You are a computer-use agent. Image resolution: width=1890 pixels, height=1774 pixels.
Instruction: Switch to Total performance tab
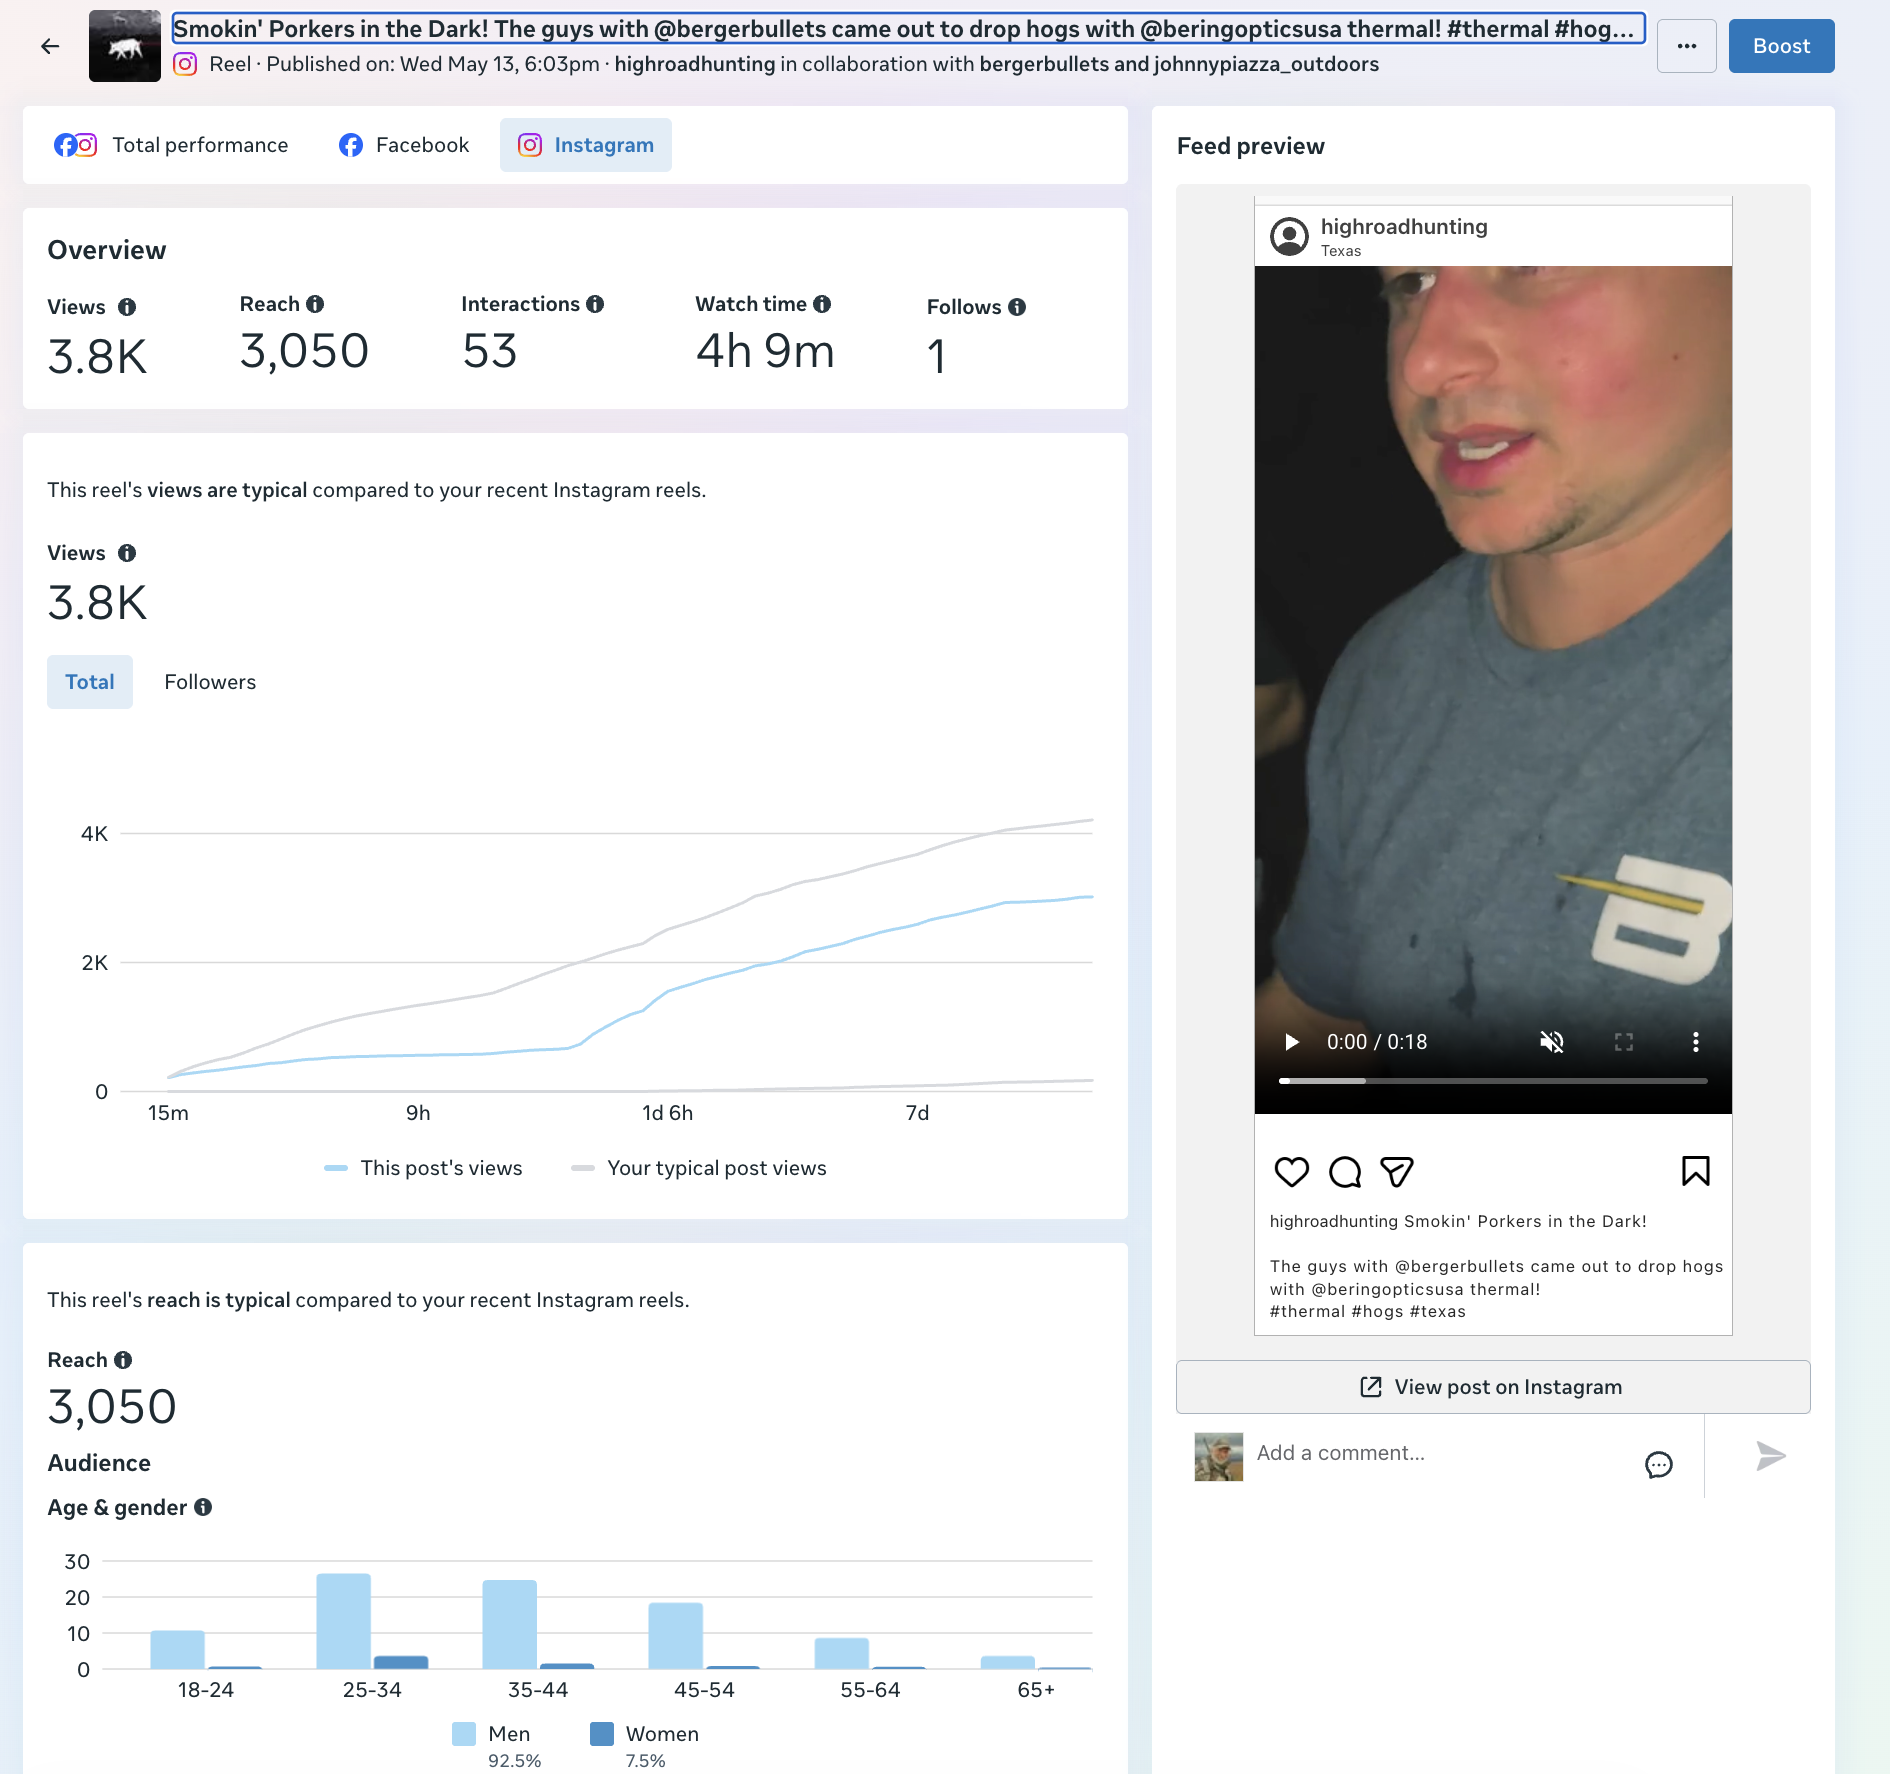click(x=171, y=145)
